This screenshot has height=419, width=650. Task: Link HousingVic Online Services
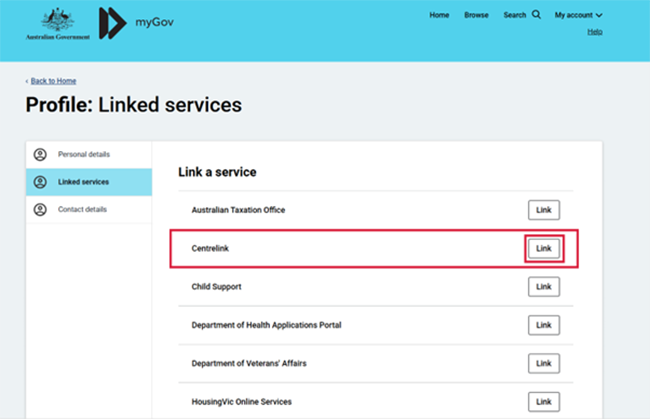(x=543, y=401)
